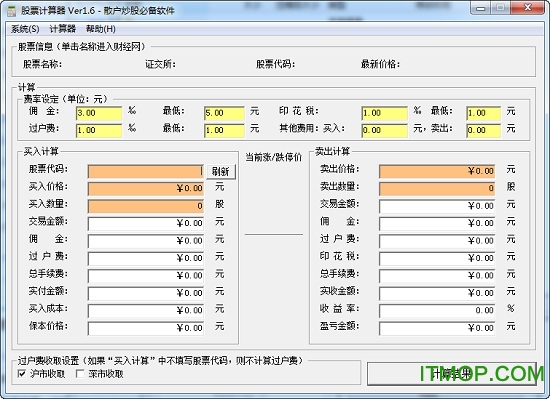Focus the 股票代码 input in 买入计算
This screenshot has height=399, width=550.
[x=146, y=171]
